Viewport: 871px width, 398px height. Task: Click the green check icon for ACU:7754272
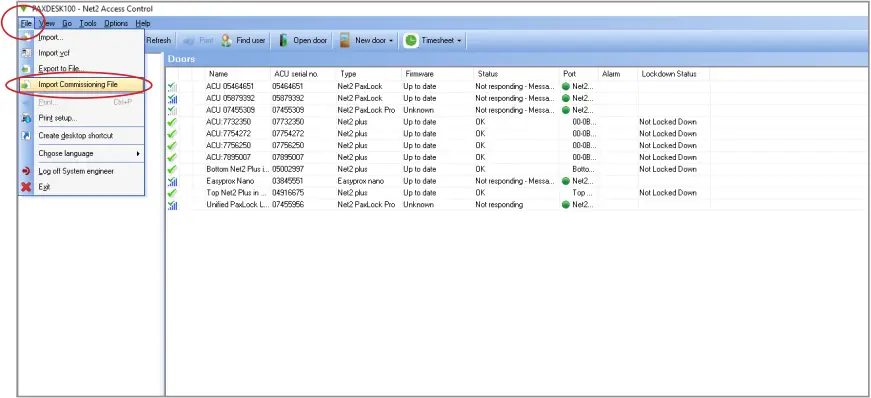[x=172, y=133]
